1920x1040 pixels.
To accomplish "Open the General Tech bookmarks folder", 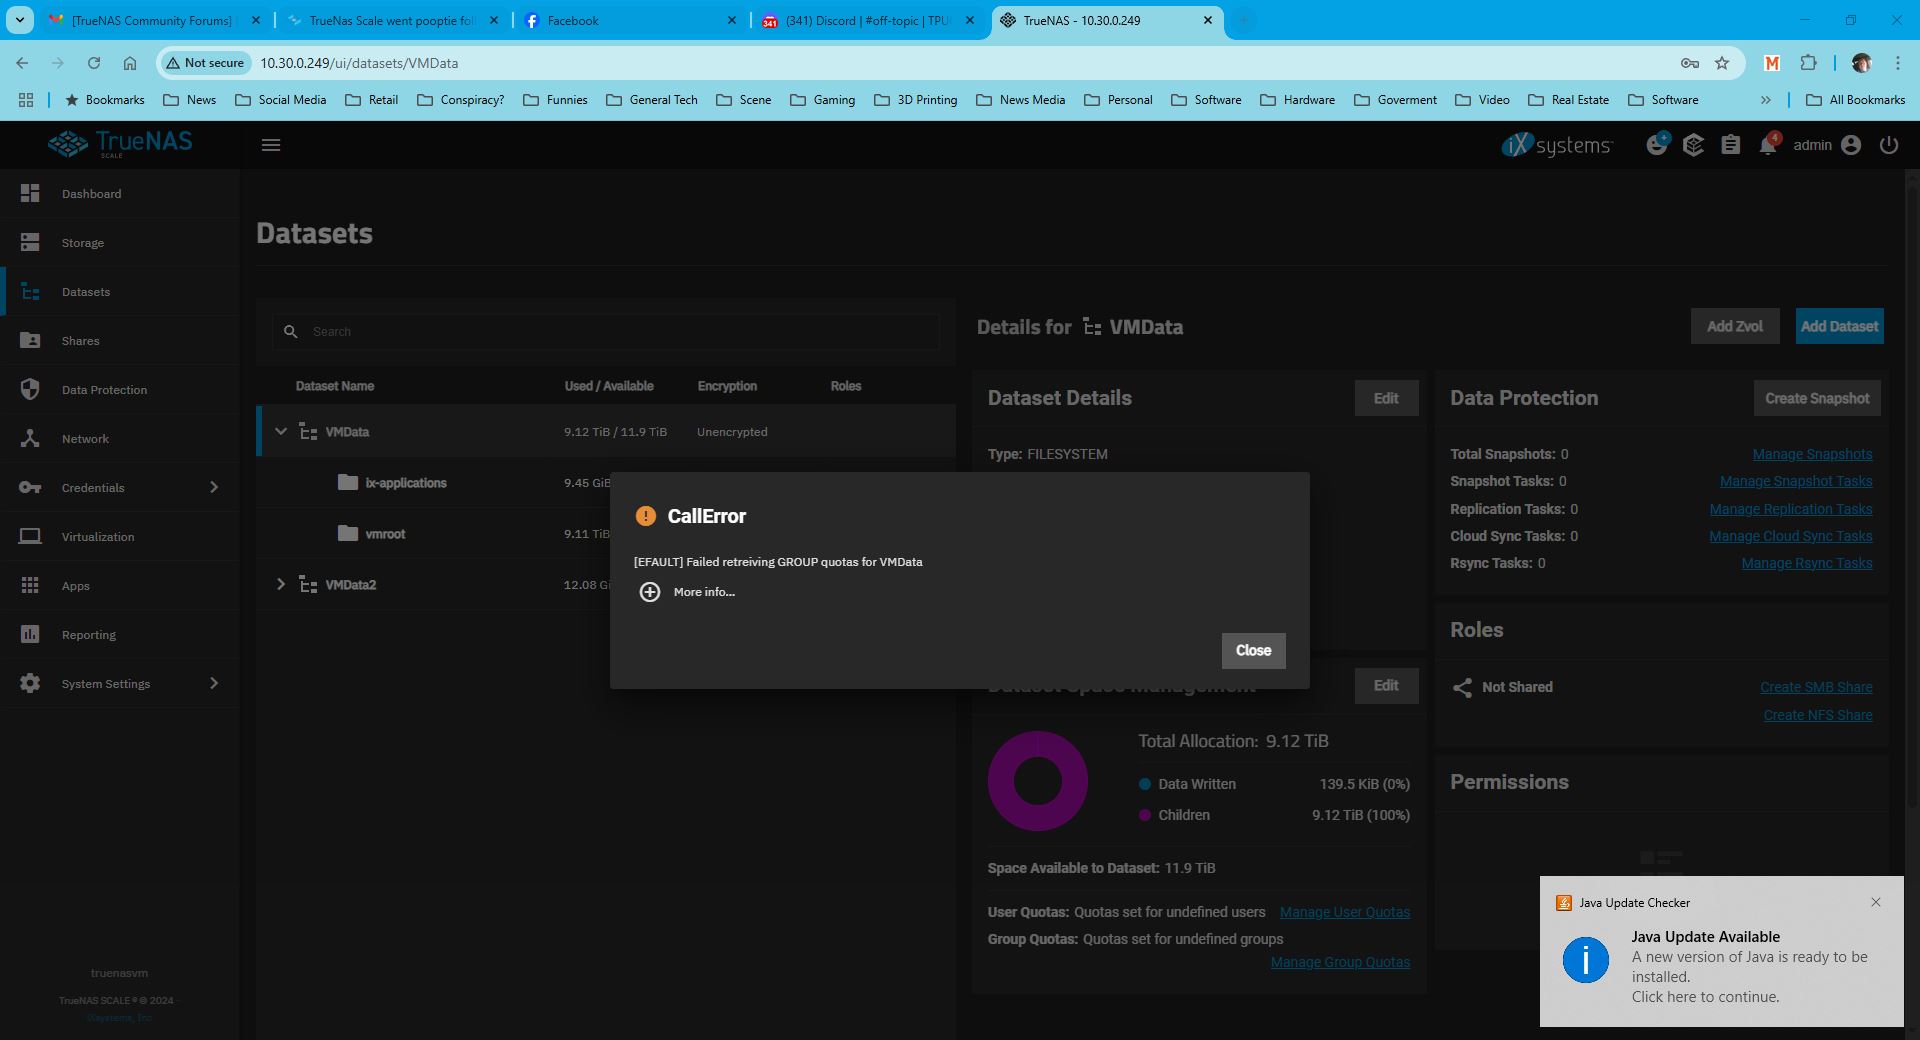I will pos(652,100).
